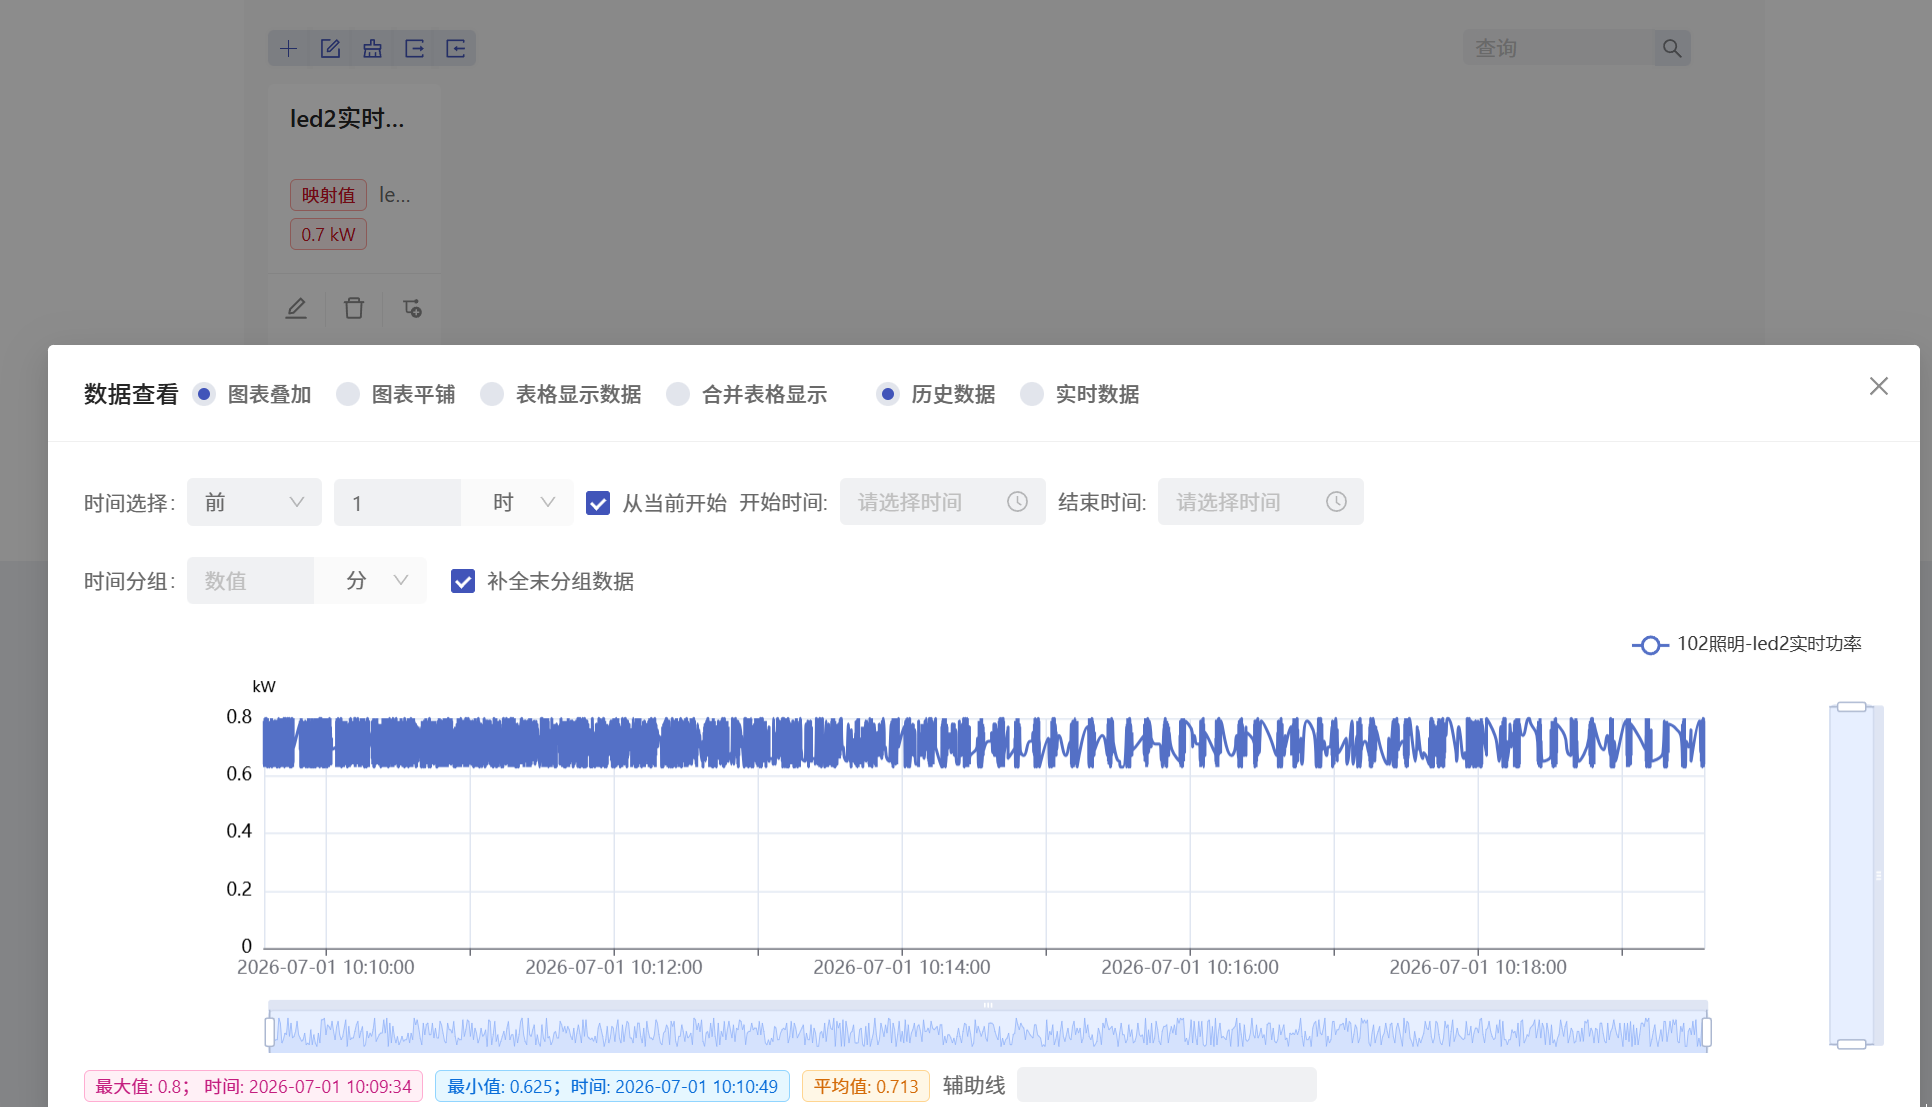Select 合并表格显示 radio option
1932x1107 pixels.
[x=678, y=394]
